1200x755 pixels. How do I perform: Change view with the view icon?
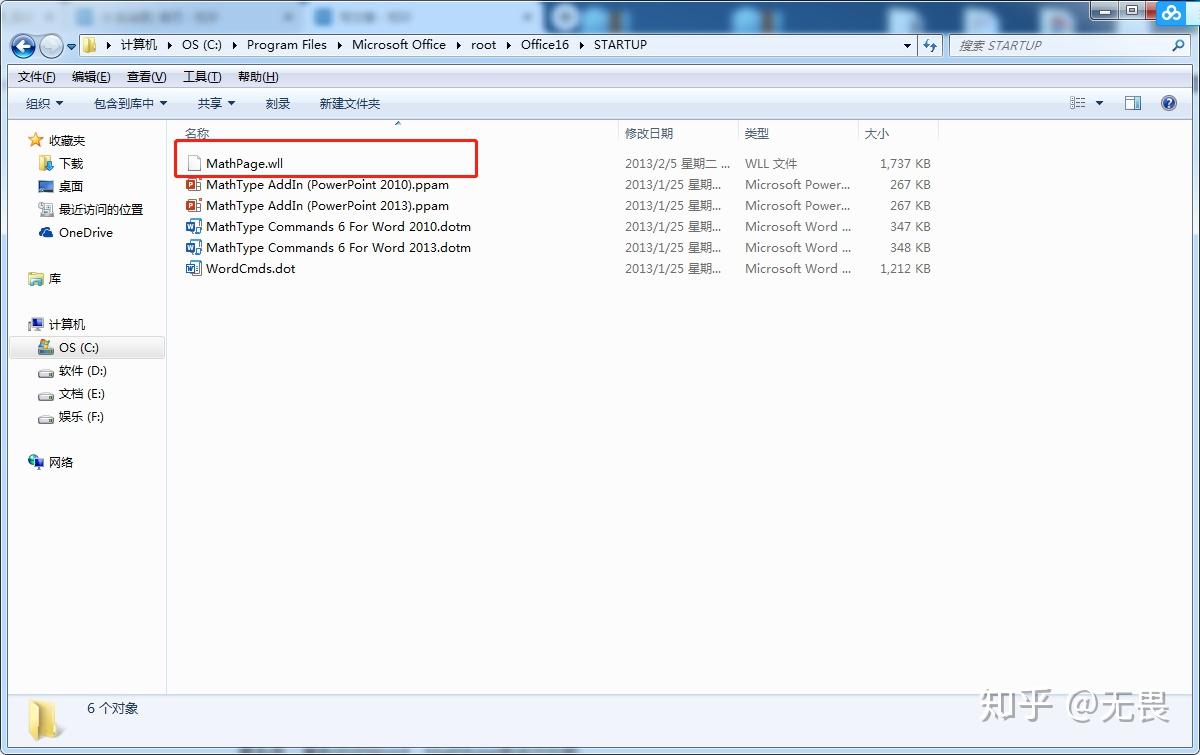(1078, 103)
